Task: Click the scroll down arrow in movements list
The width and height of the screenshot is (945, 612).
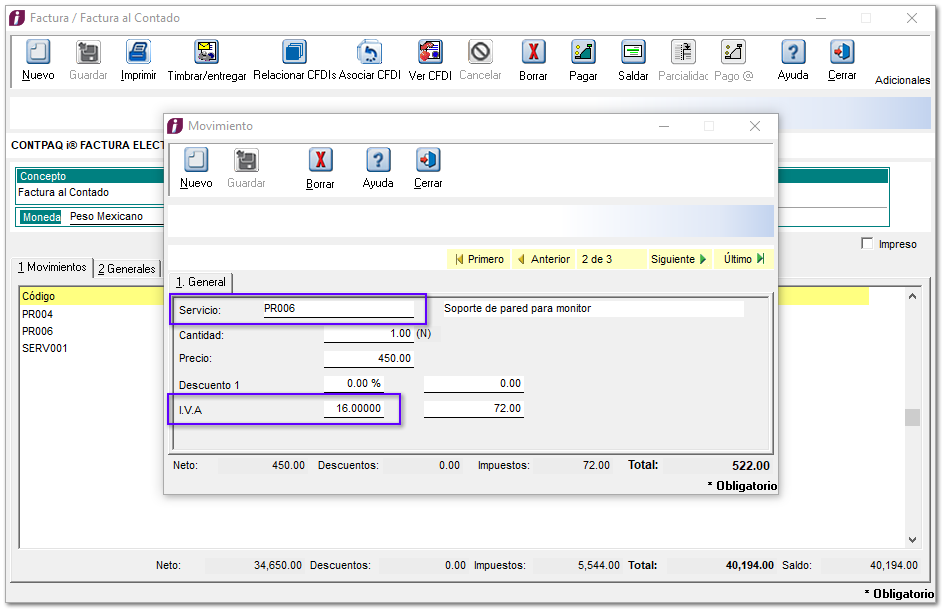Action: [912, 539]
